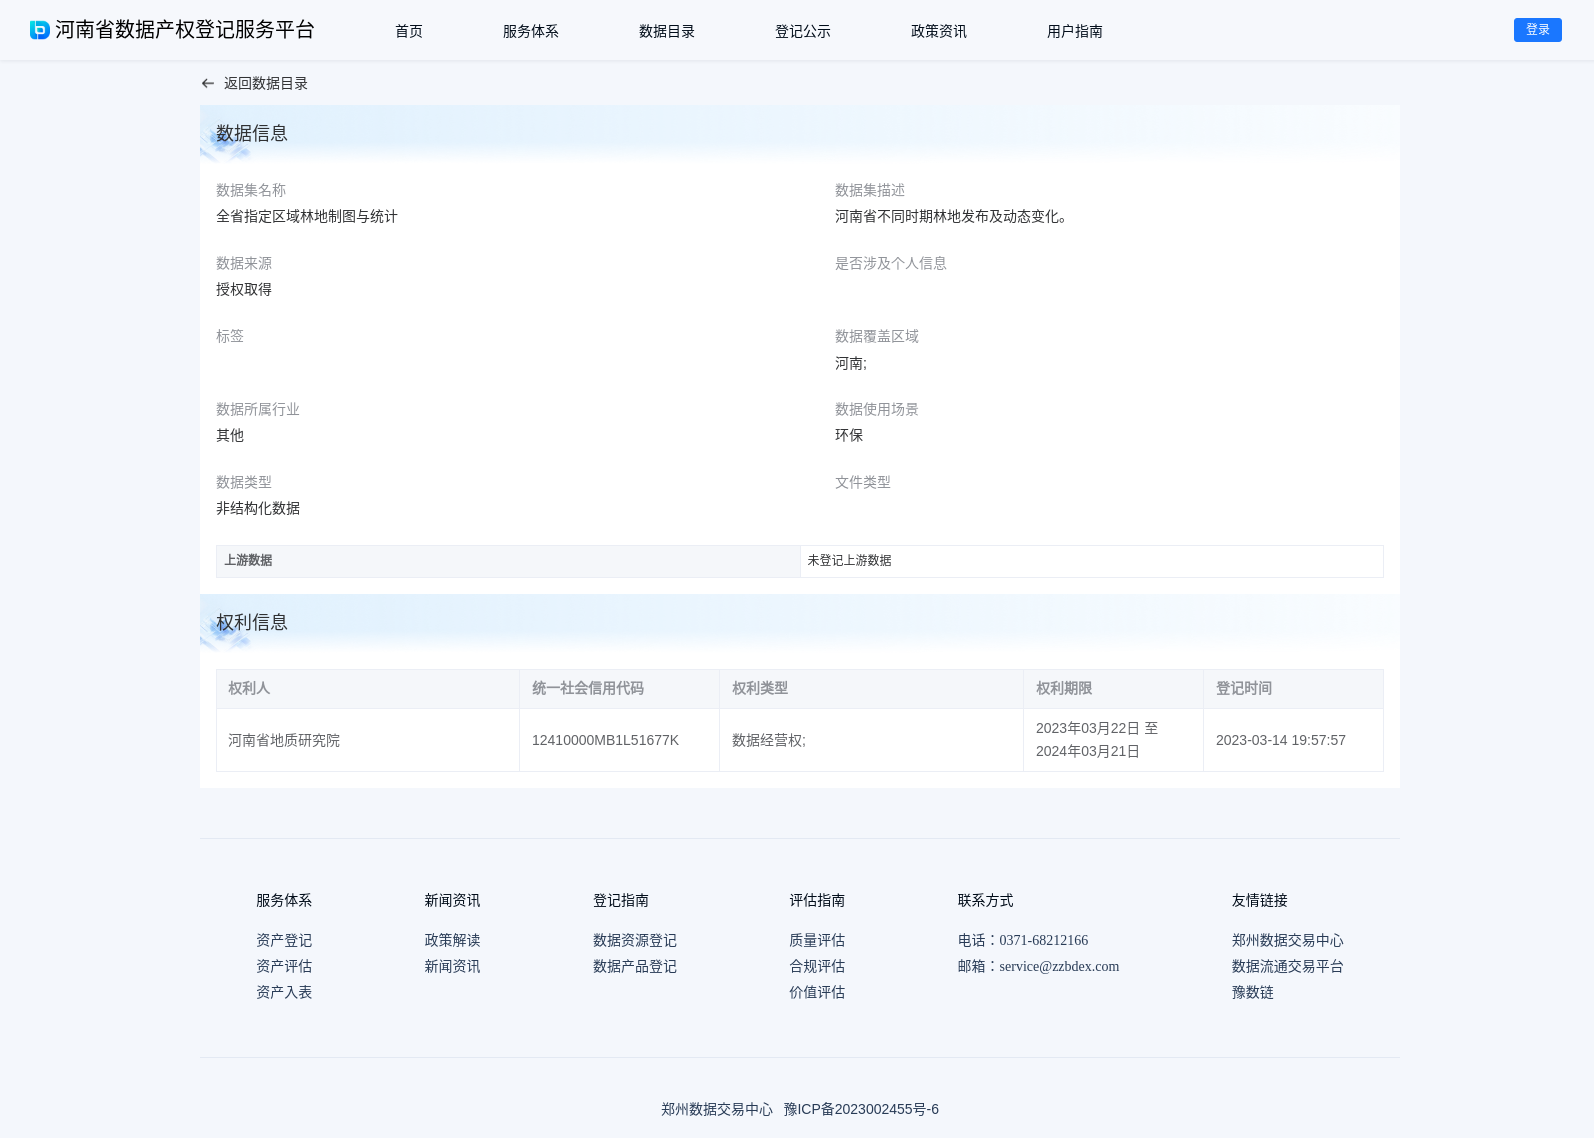
Task: Click email service@zzbdex.com
Action: click(x=1059, y=966)
